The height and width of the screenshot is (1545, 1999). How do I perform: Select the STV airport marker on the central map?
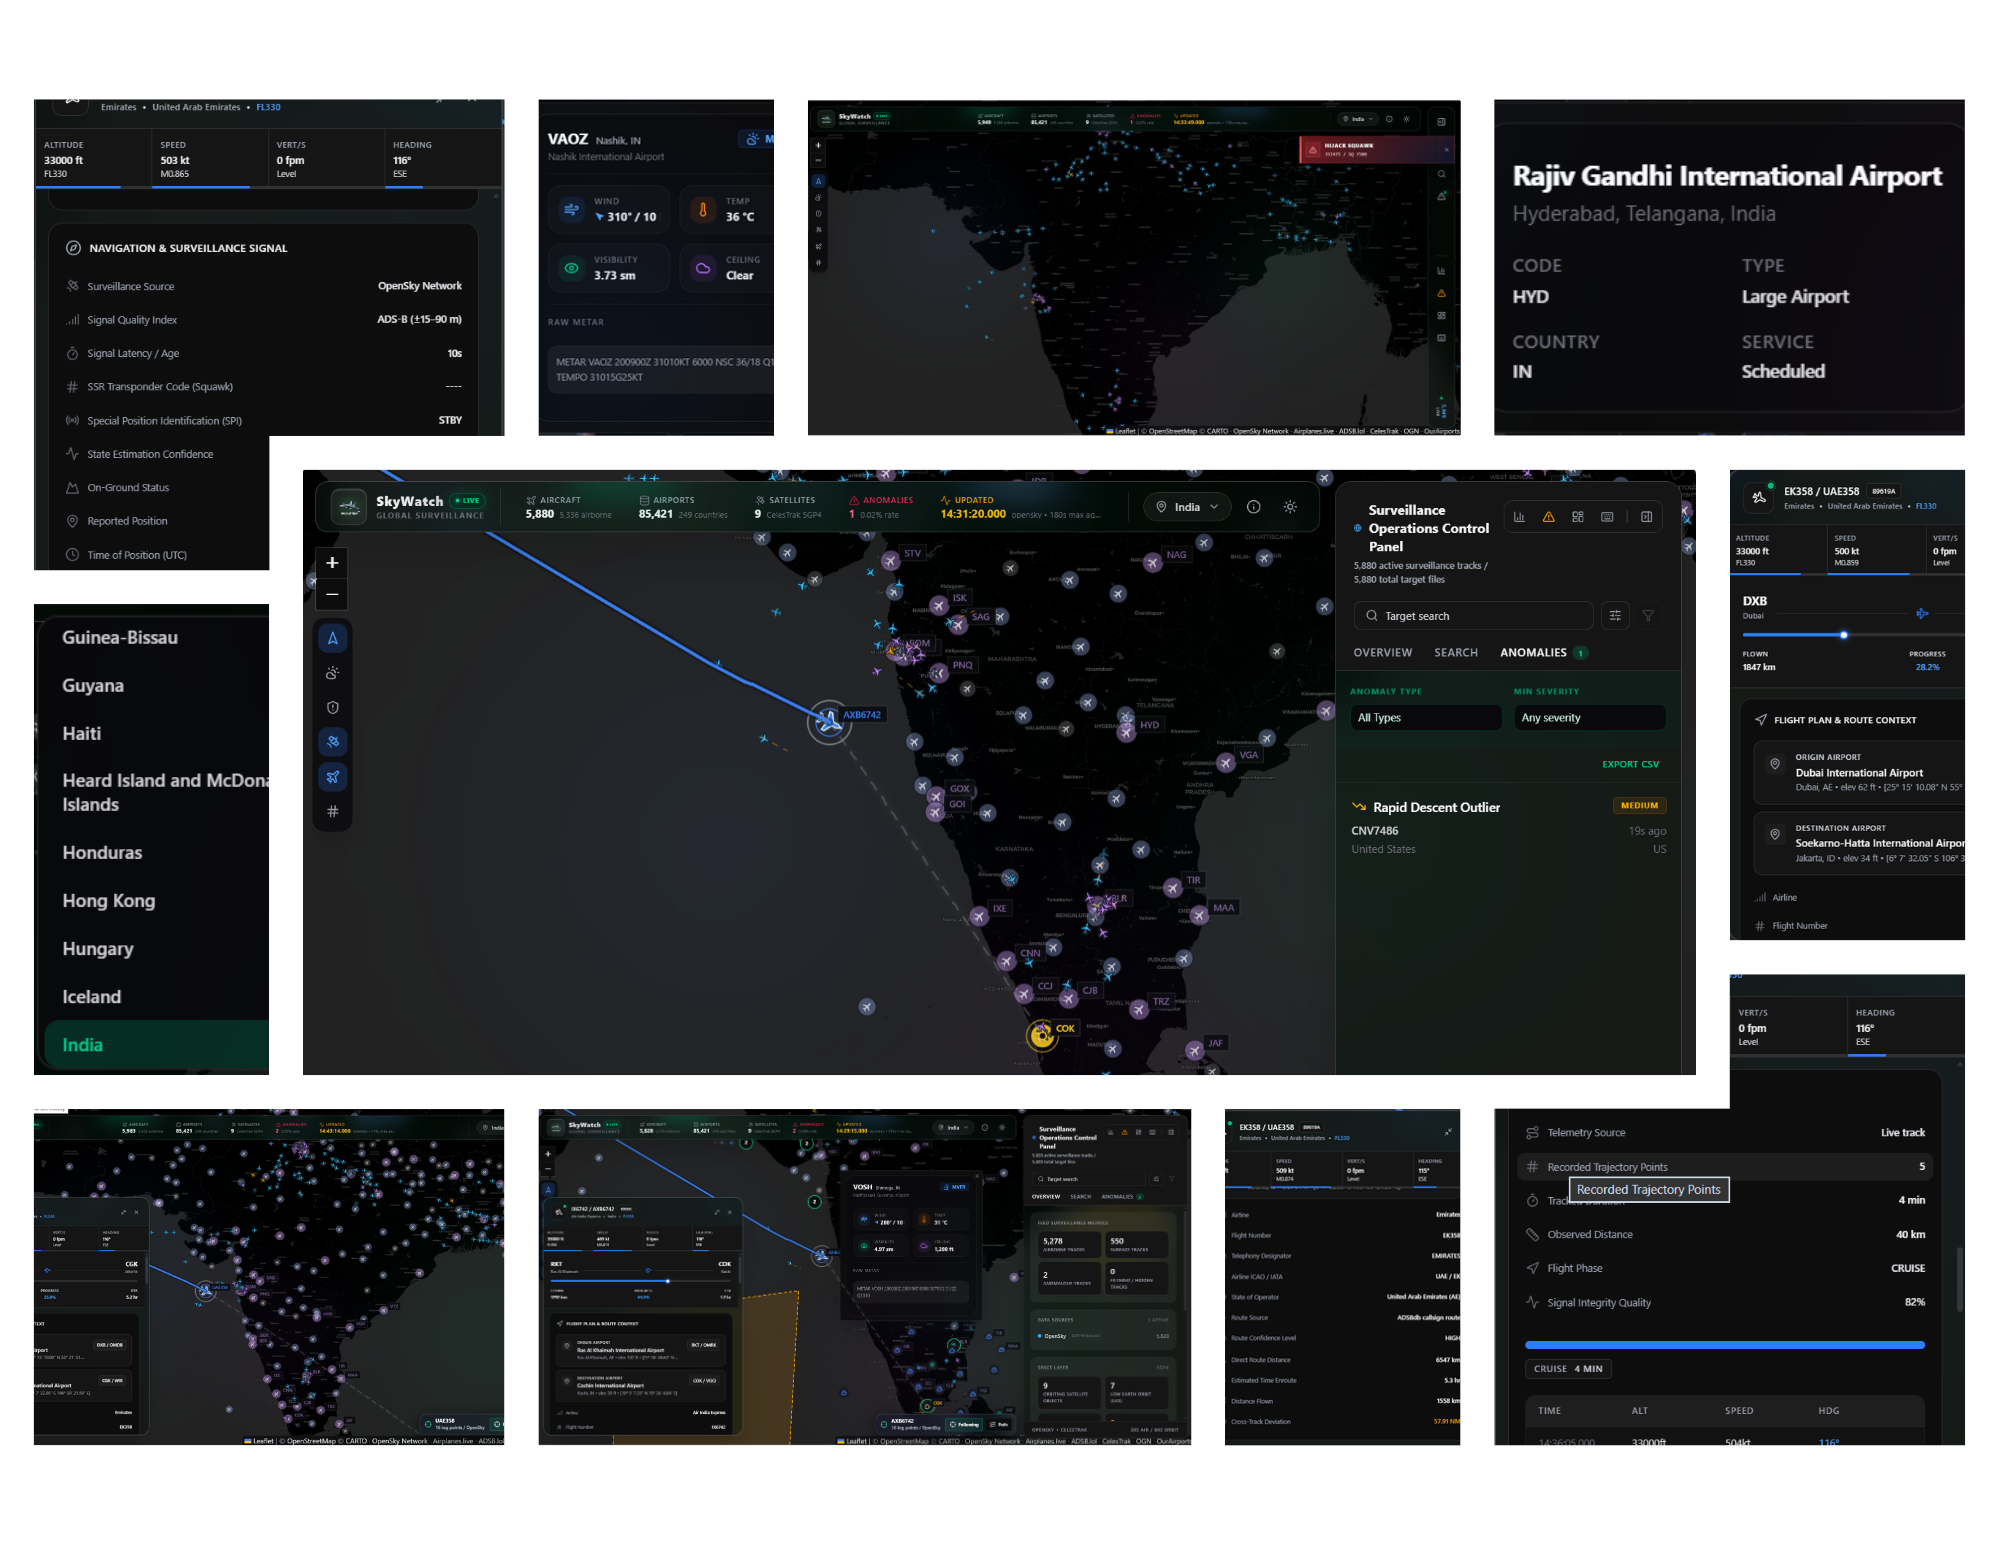point(890,561)
